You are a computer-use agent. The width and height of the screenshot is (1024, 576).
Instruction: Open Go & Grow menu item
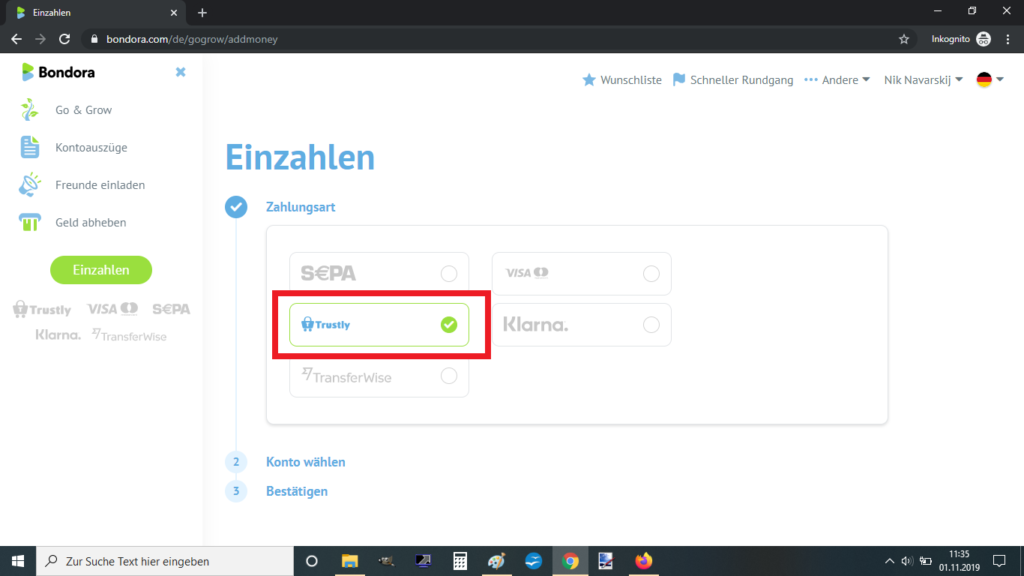click(84, 110)
